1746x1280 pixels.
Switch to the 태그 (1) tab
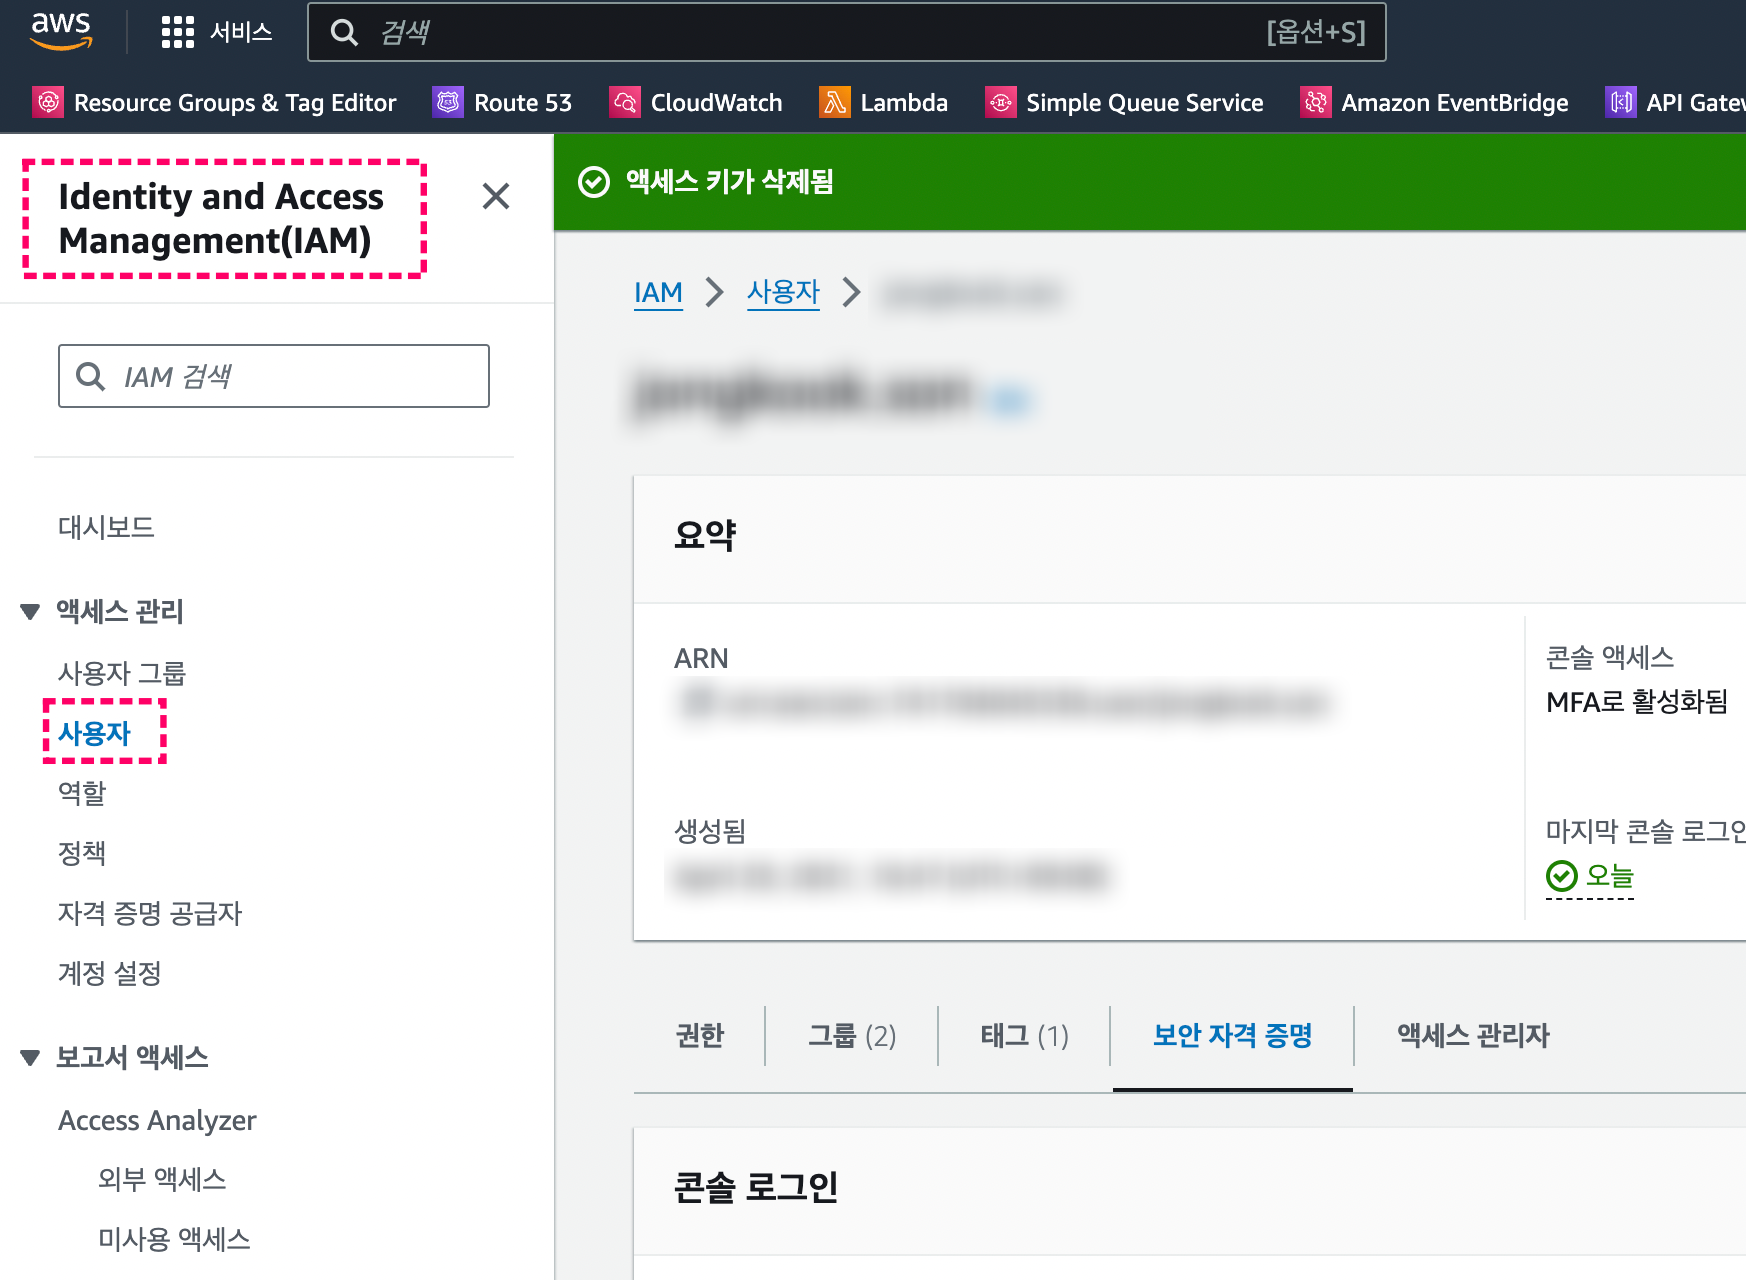pyautogui.click(x=1025, y=1035)
